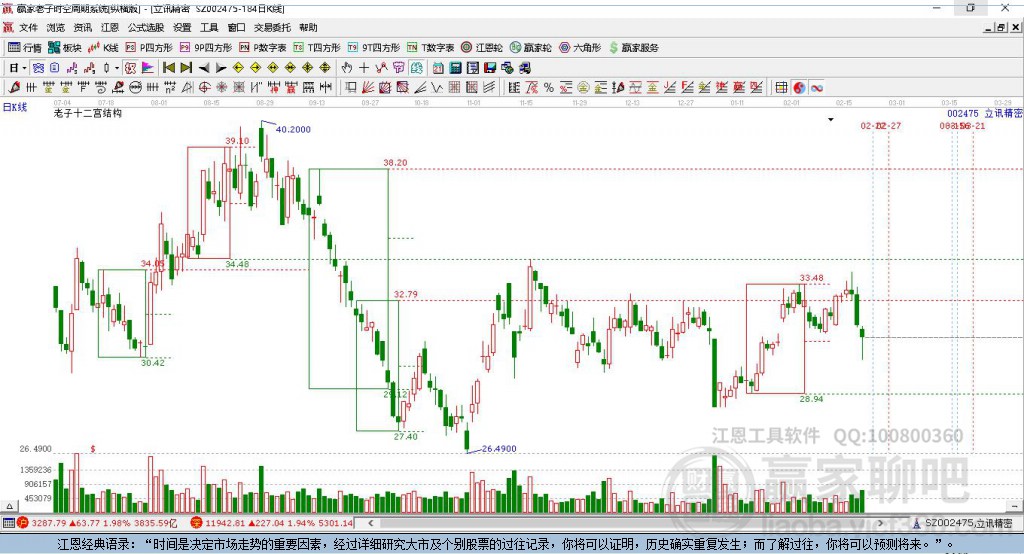This screenshot has height=554, width=1024.
Task: Open the calculator icon
Action: 455,68
